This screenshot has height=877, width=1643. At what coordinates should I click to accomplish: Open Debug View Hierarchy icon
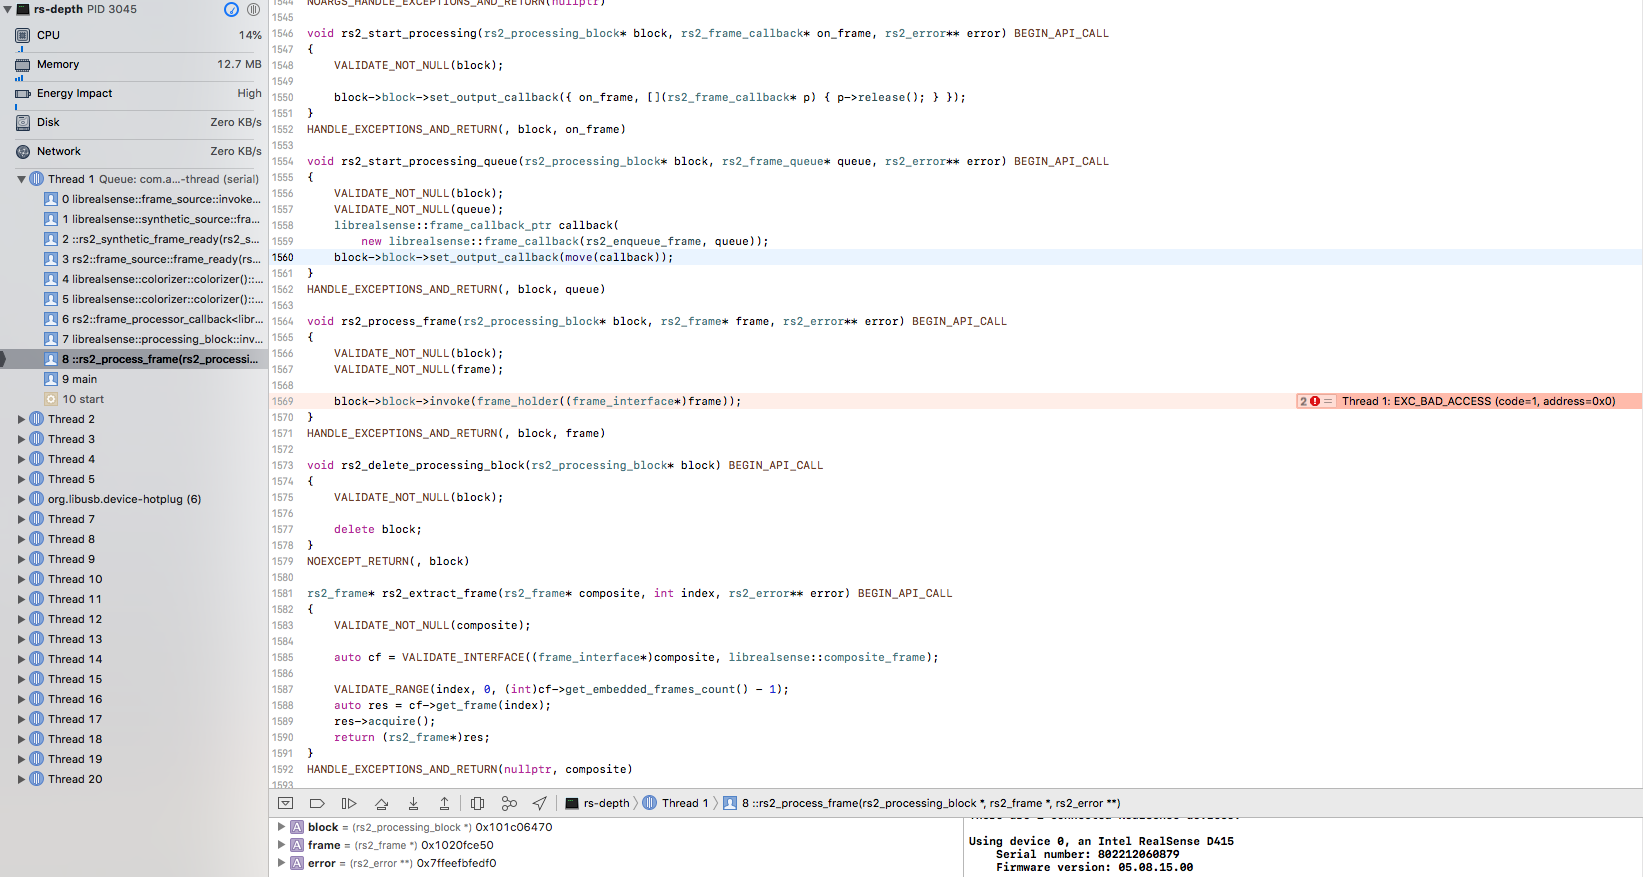(x=477, y=803)
